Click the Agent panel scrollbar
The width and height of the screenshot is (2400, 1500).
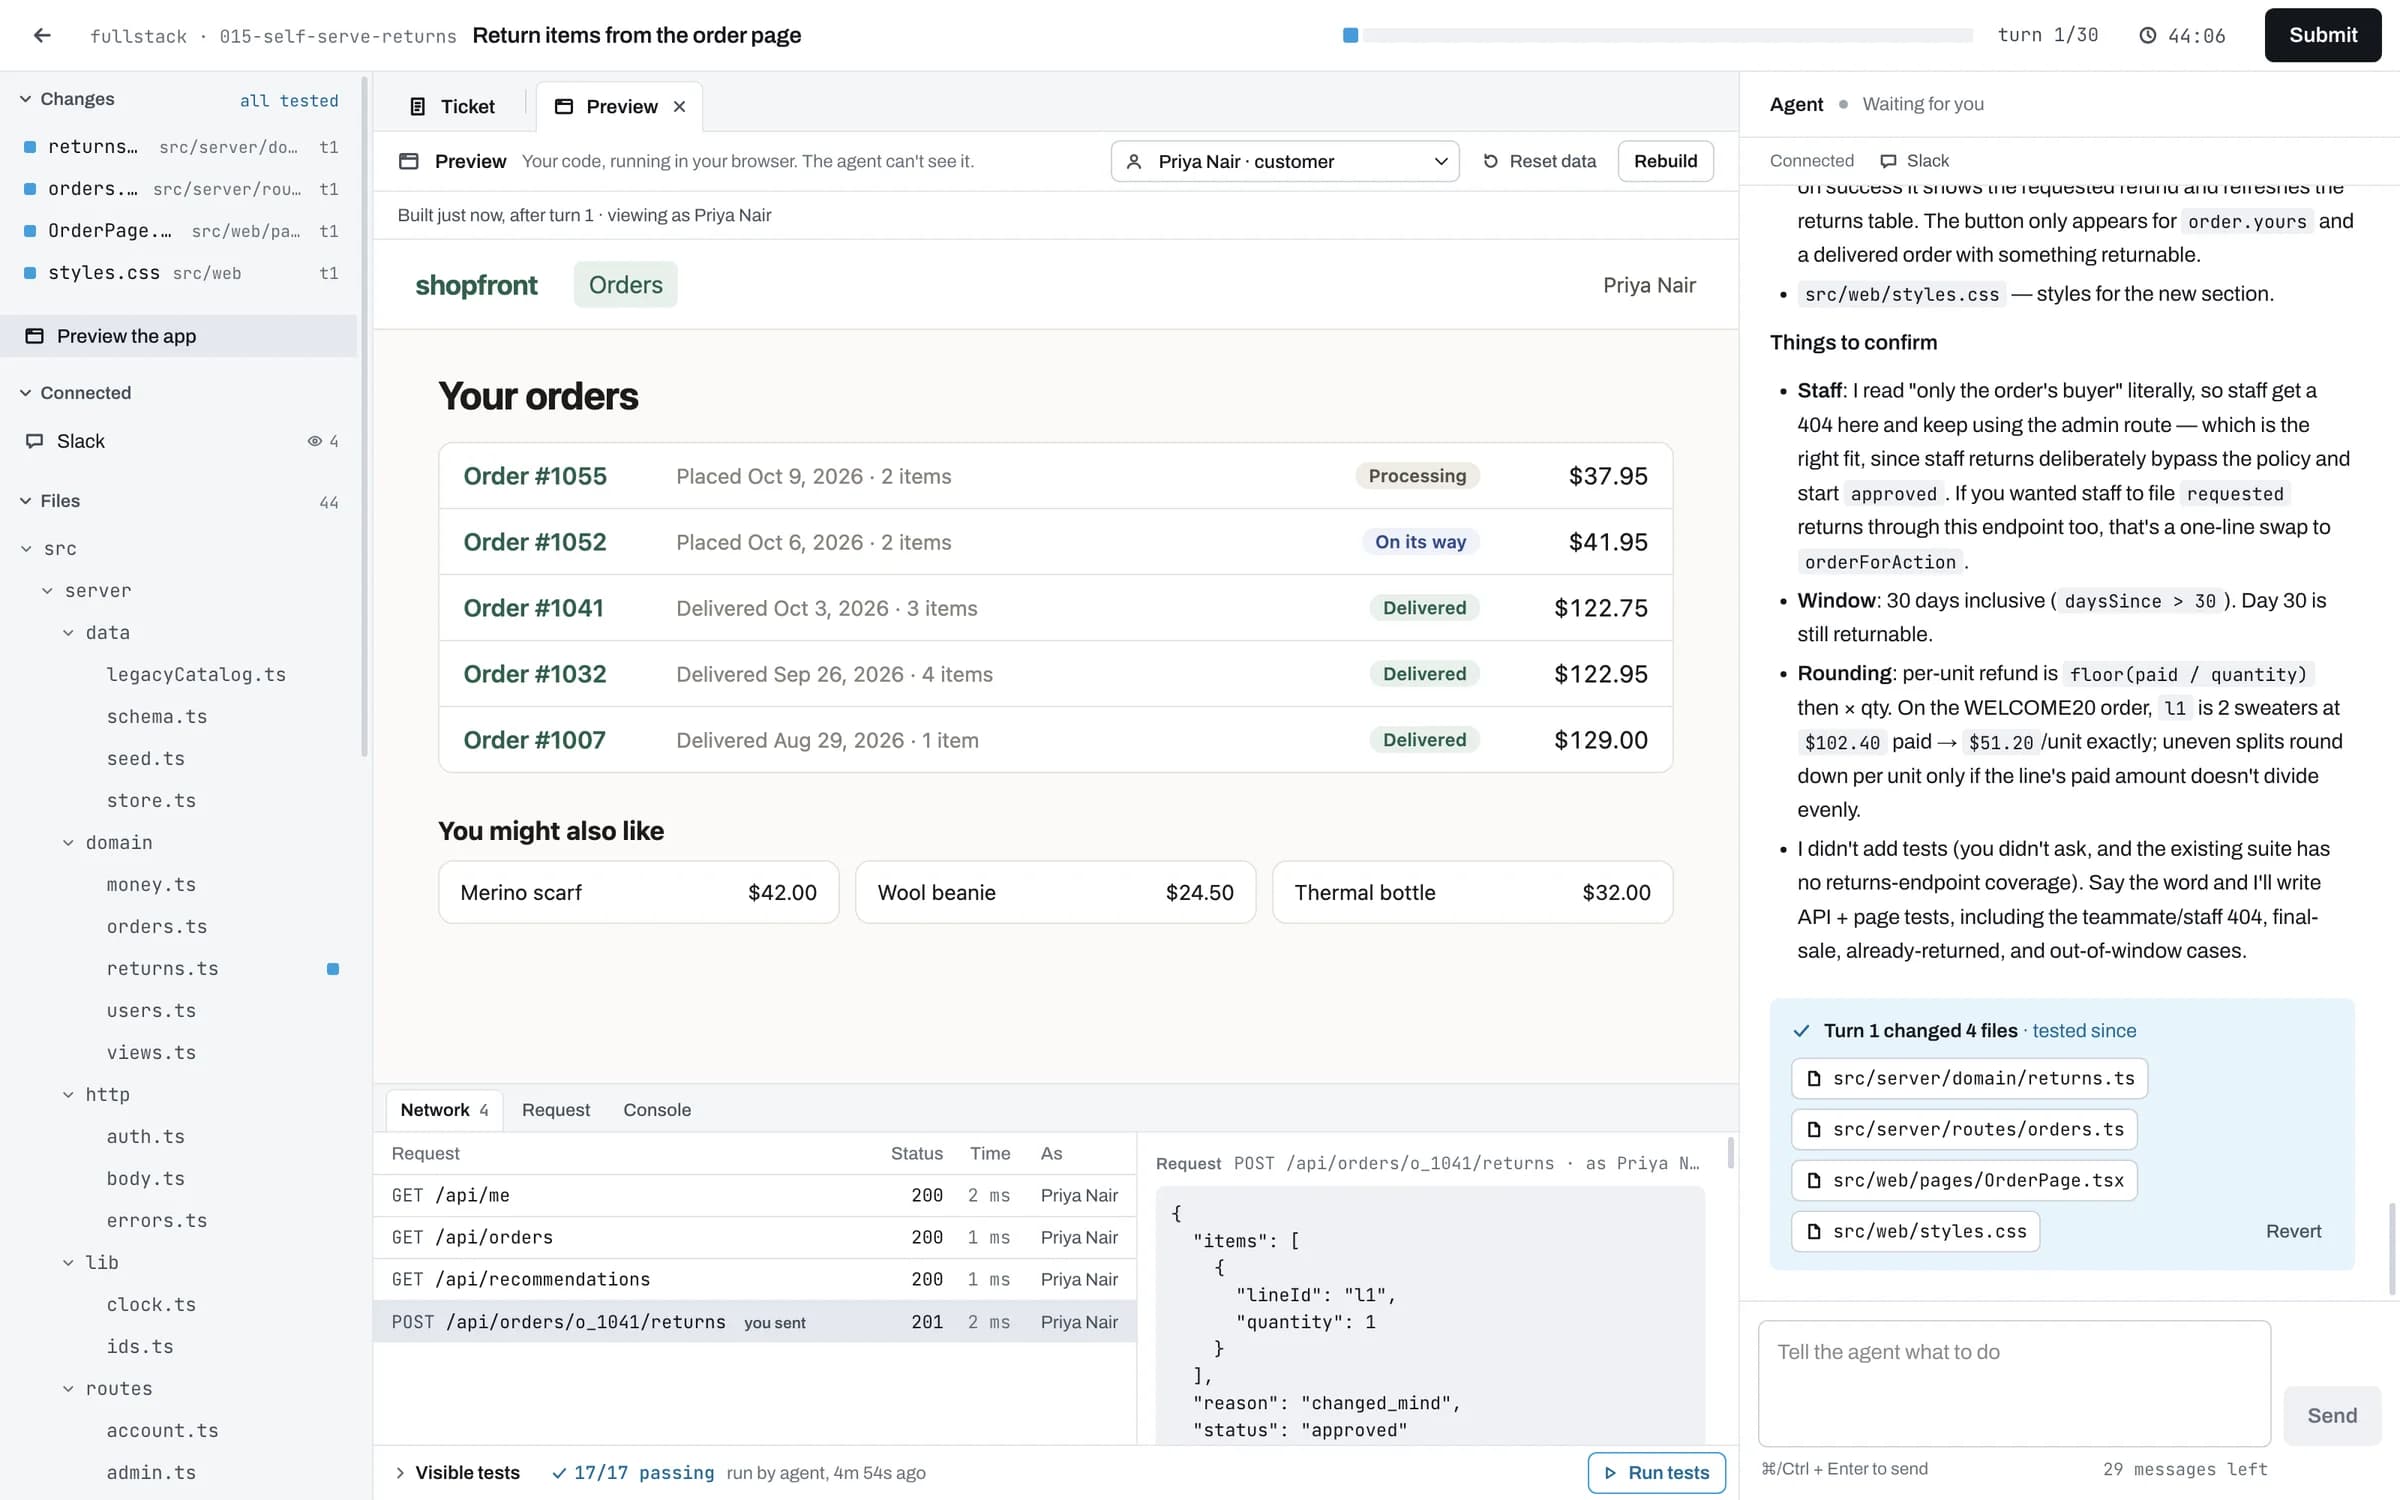click(x=2392, y=1248)
